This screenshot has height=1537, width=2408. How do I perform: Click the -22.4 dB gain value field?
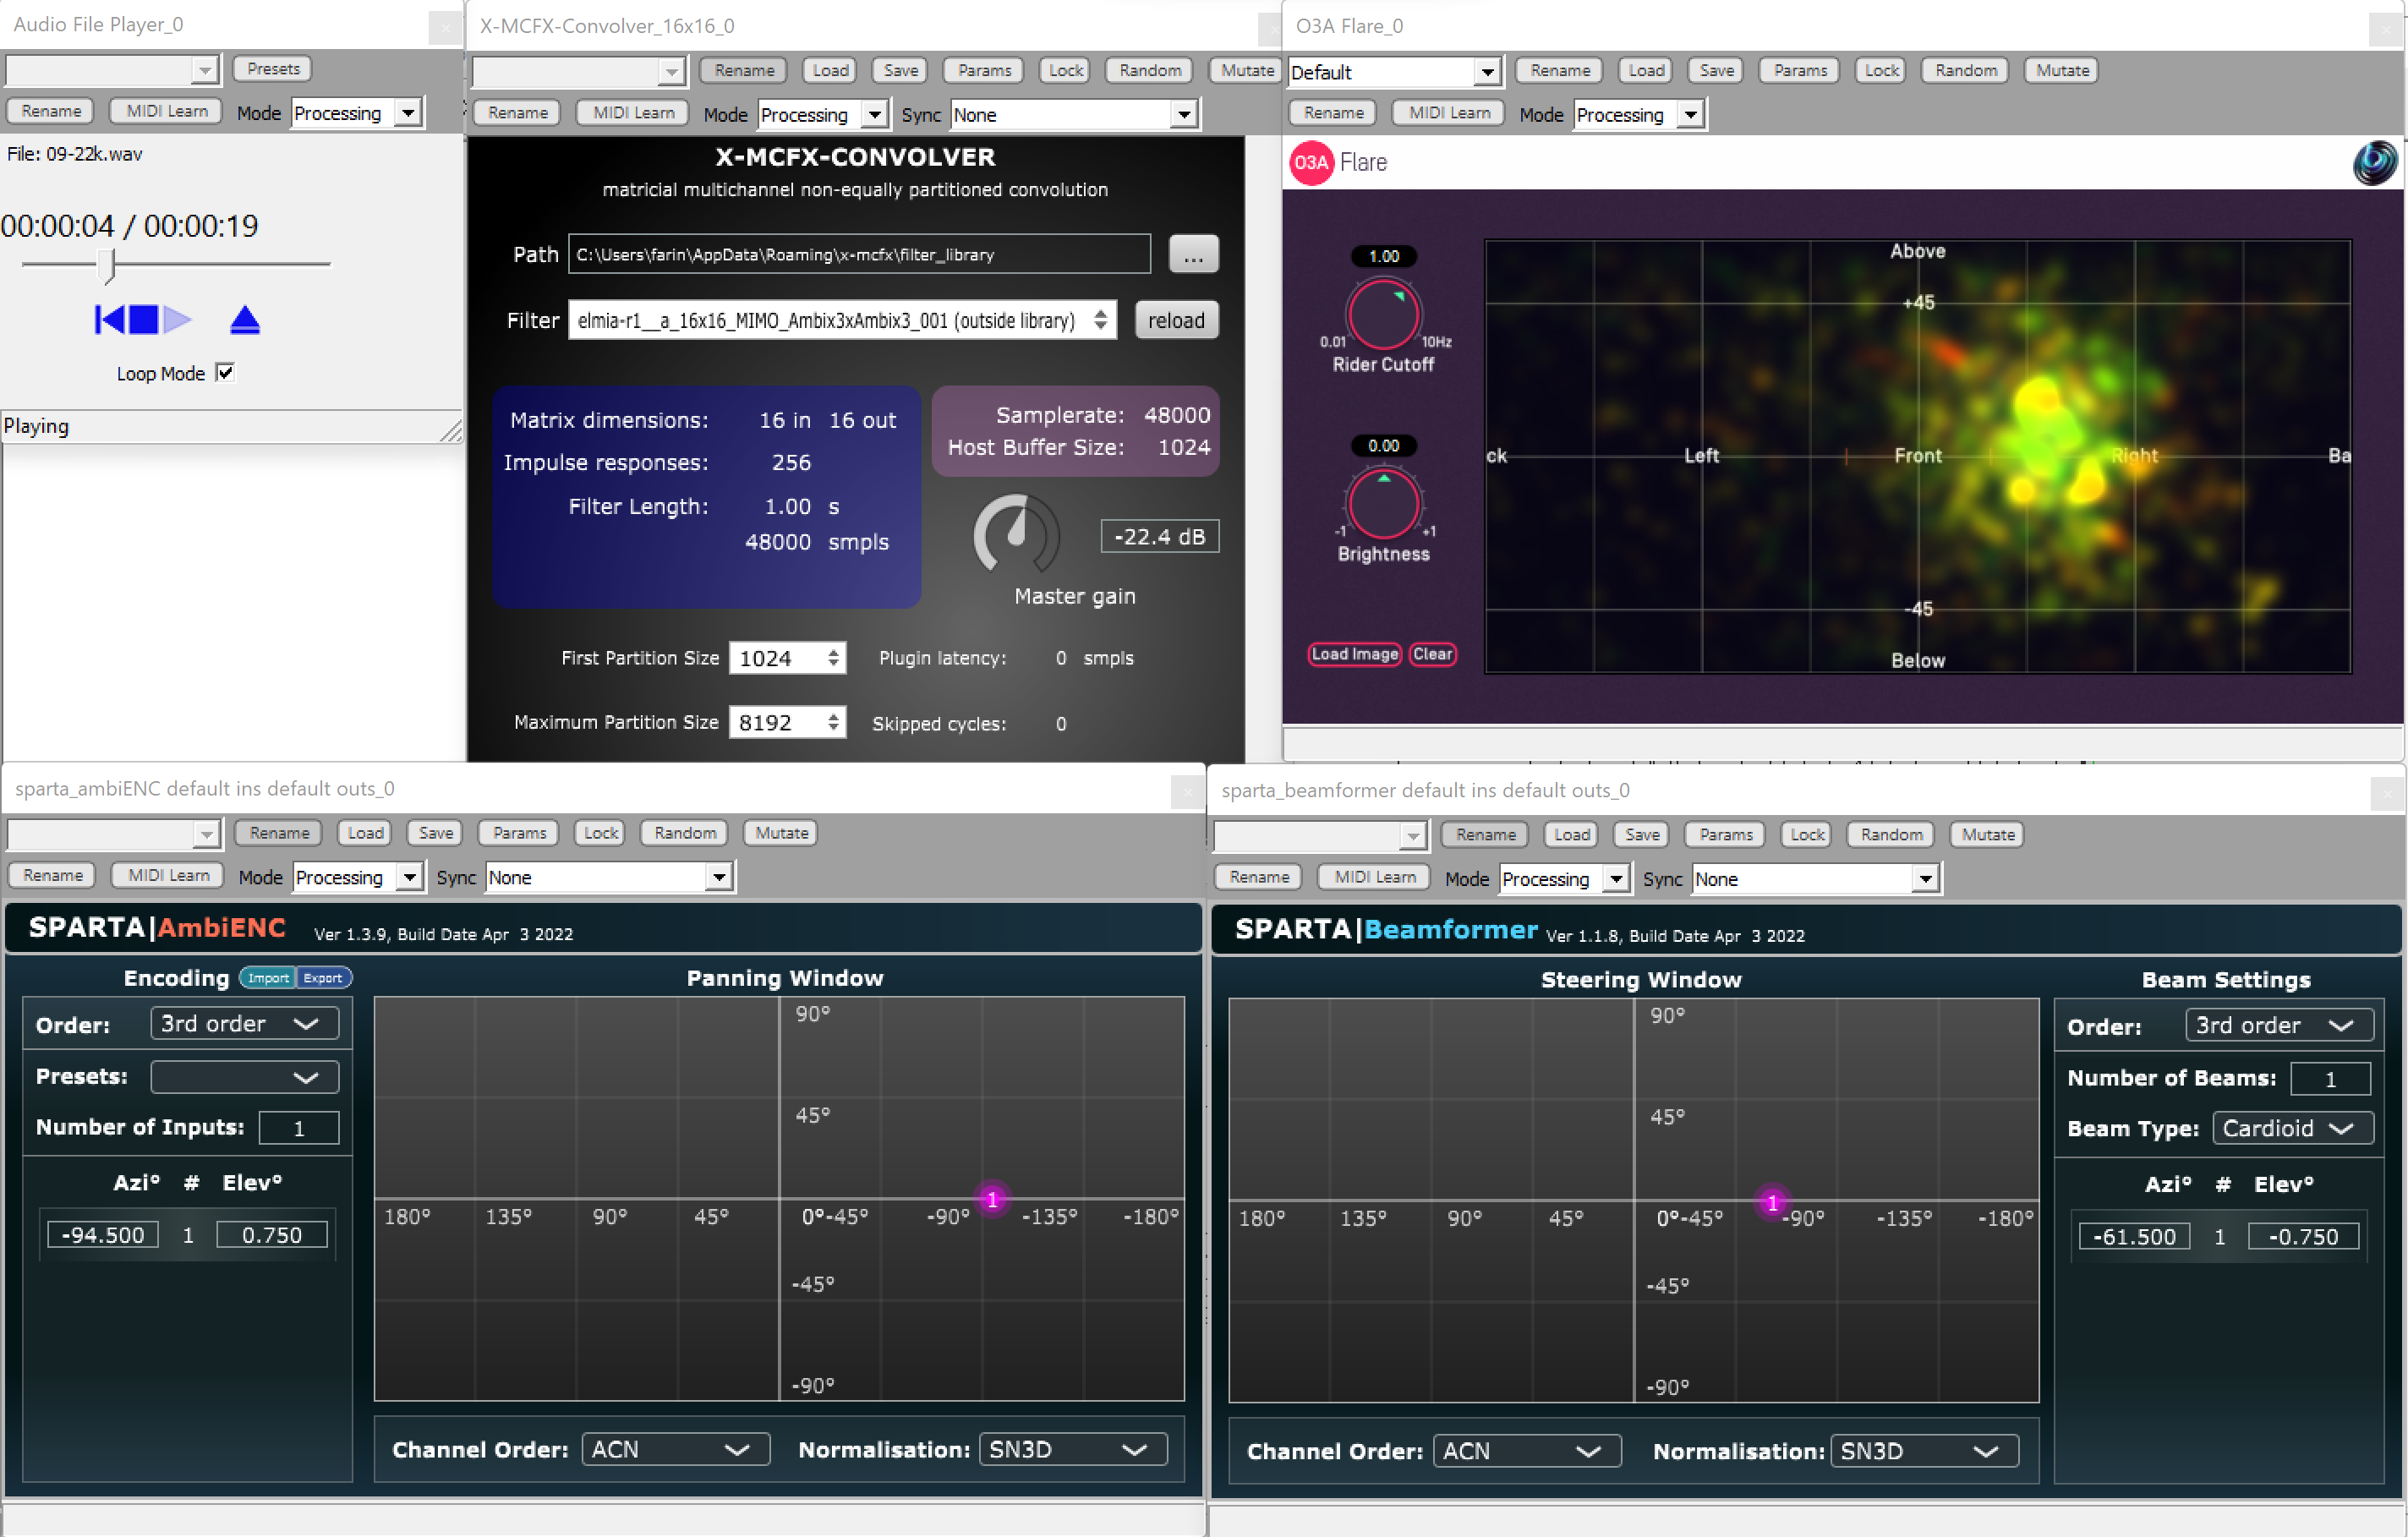tap(1159, 537)
